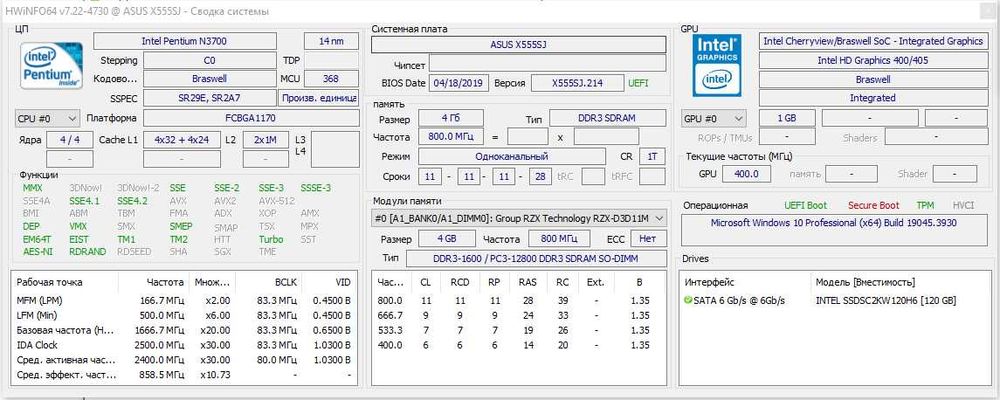Viewport: 1000px width, 400px height.
Task: Click the Turbo feature label
Action: coord(271,239)
